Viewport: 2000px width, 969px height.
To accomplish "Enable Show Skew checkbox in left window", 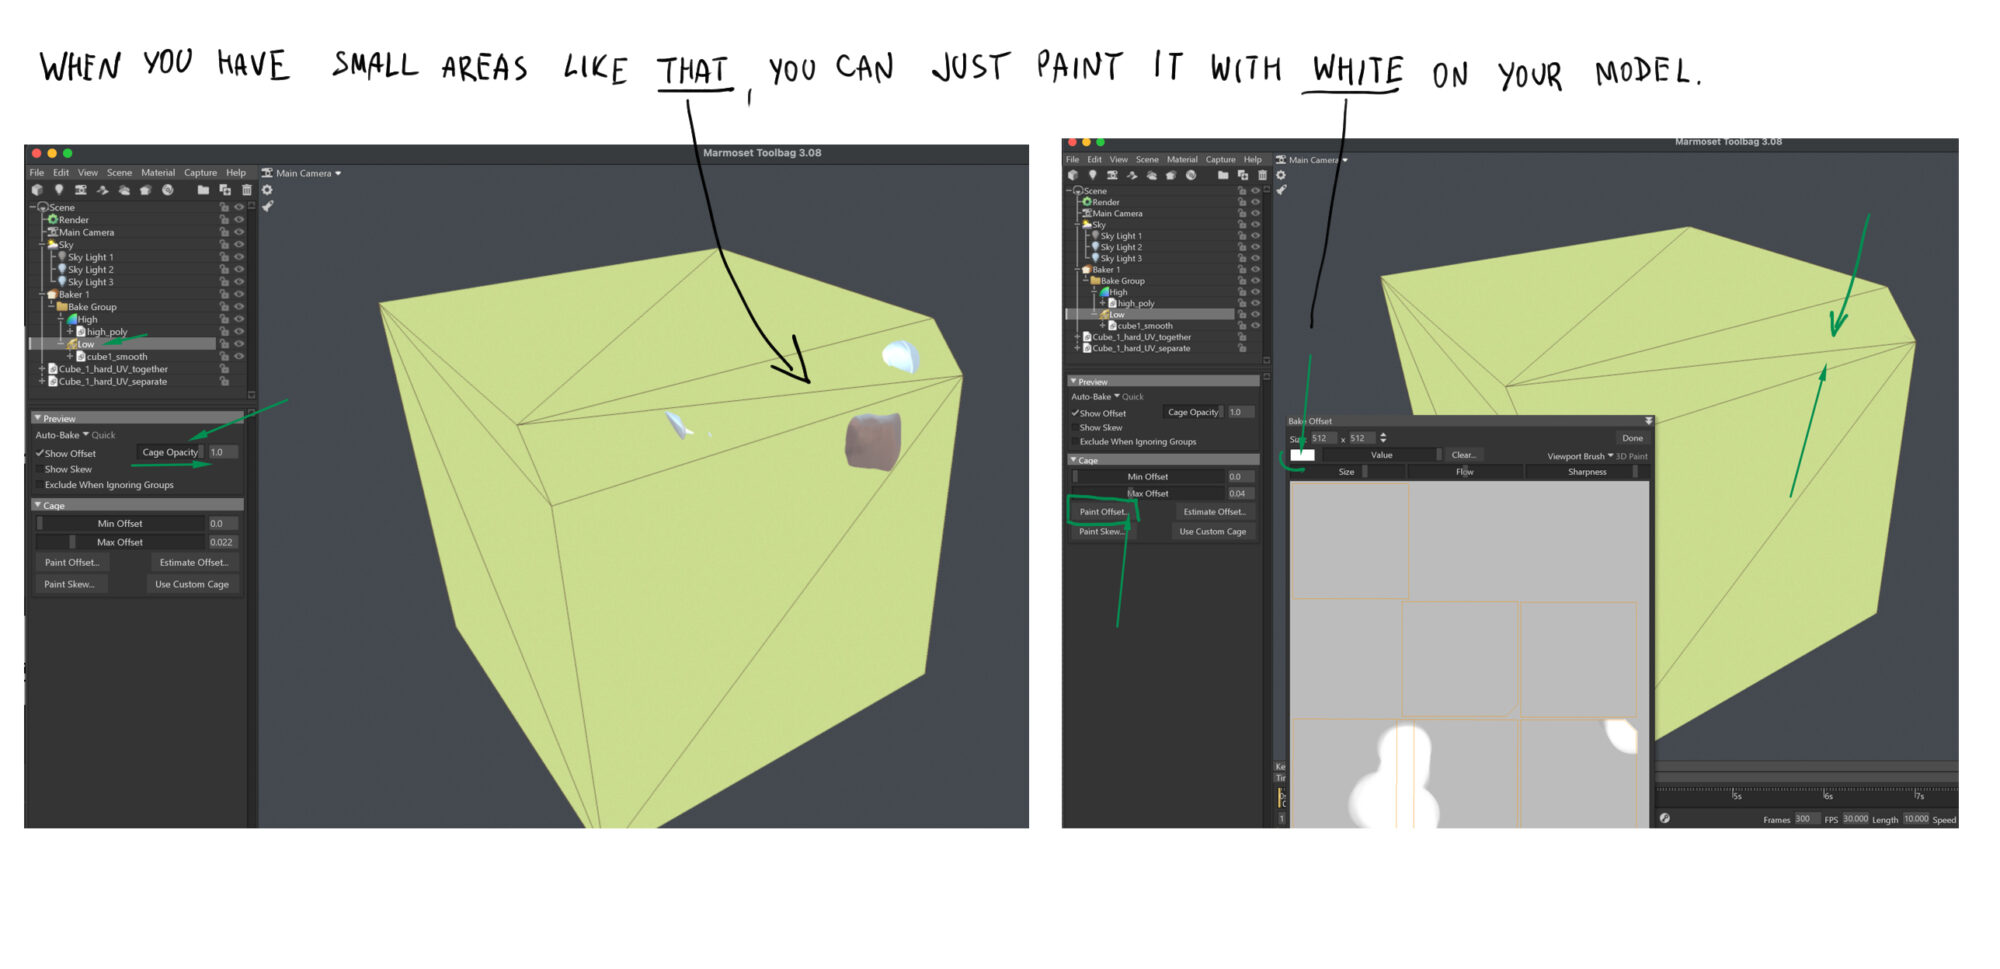I will click(40, 470).
